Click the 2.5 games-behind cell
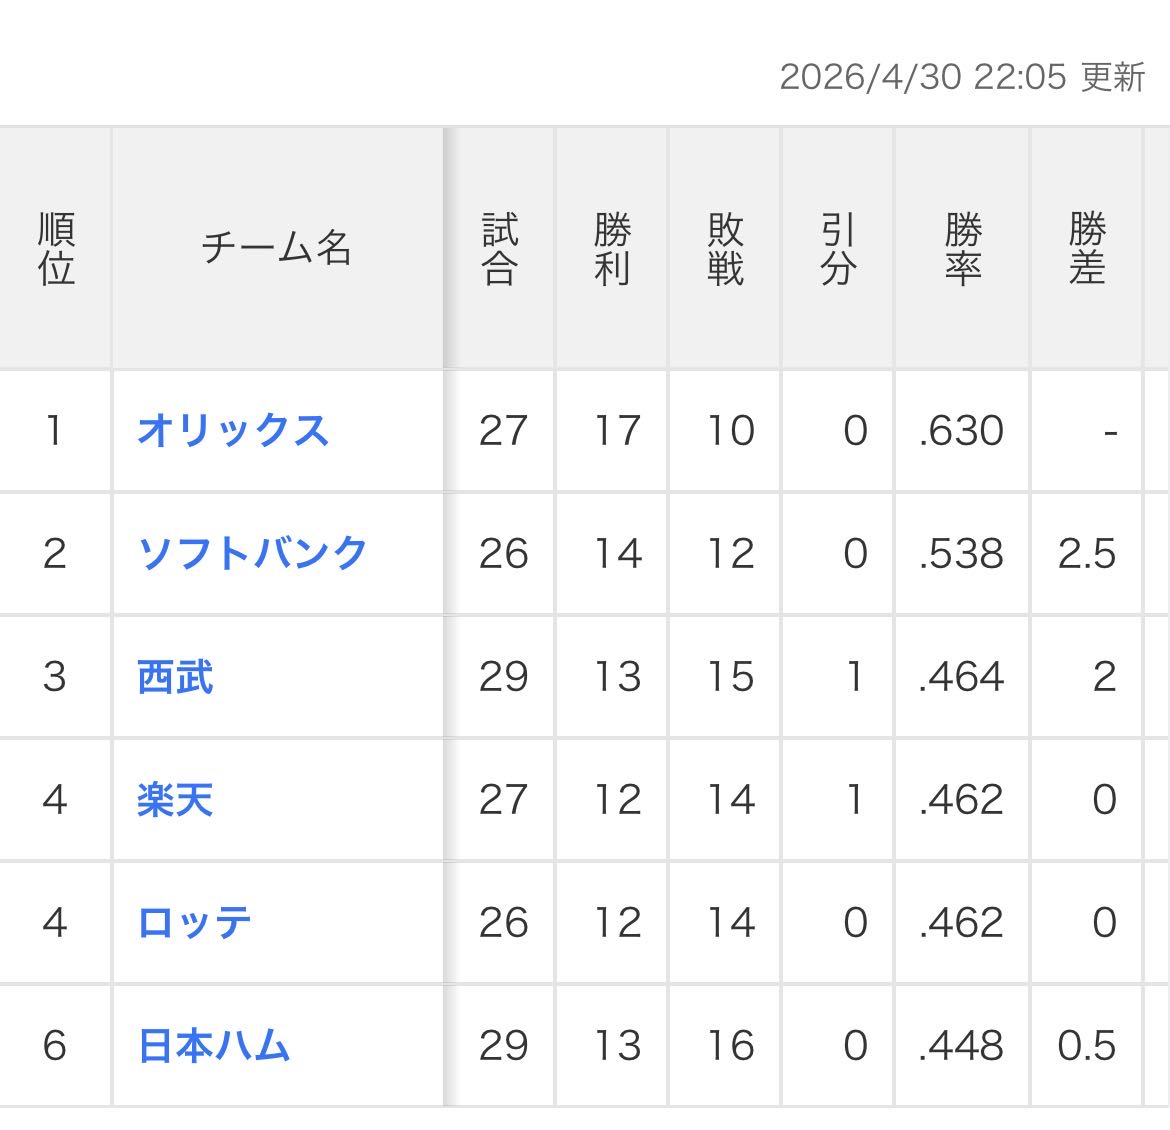 pos(1086,554)
